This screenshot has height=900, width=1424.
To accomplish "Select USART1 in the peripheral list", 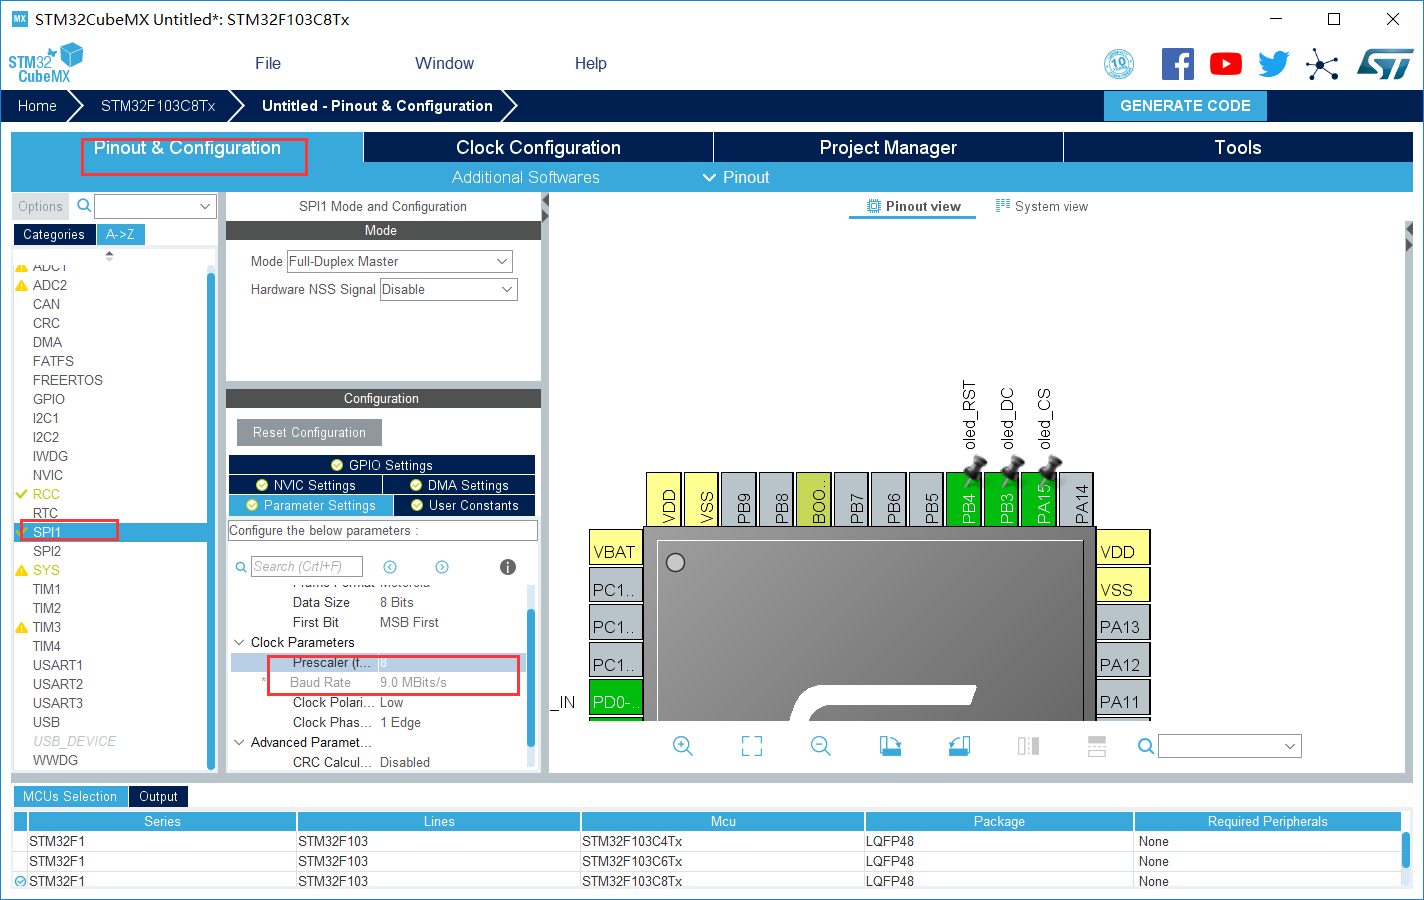I will click(58, 665).
